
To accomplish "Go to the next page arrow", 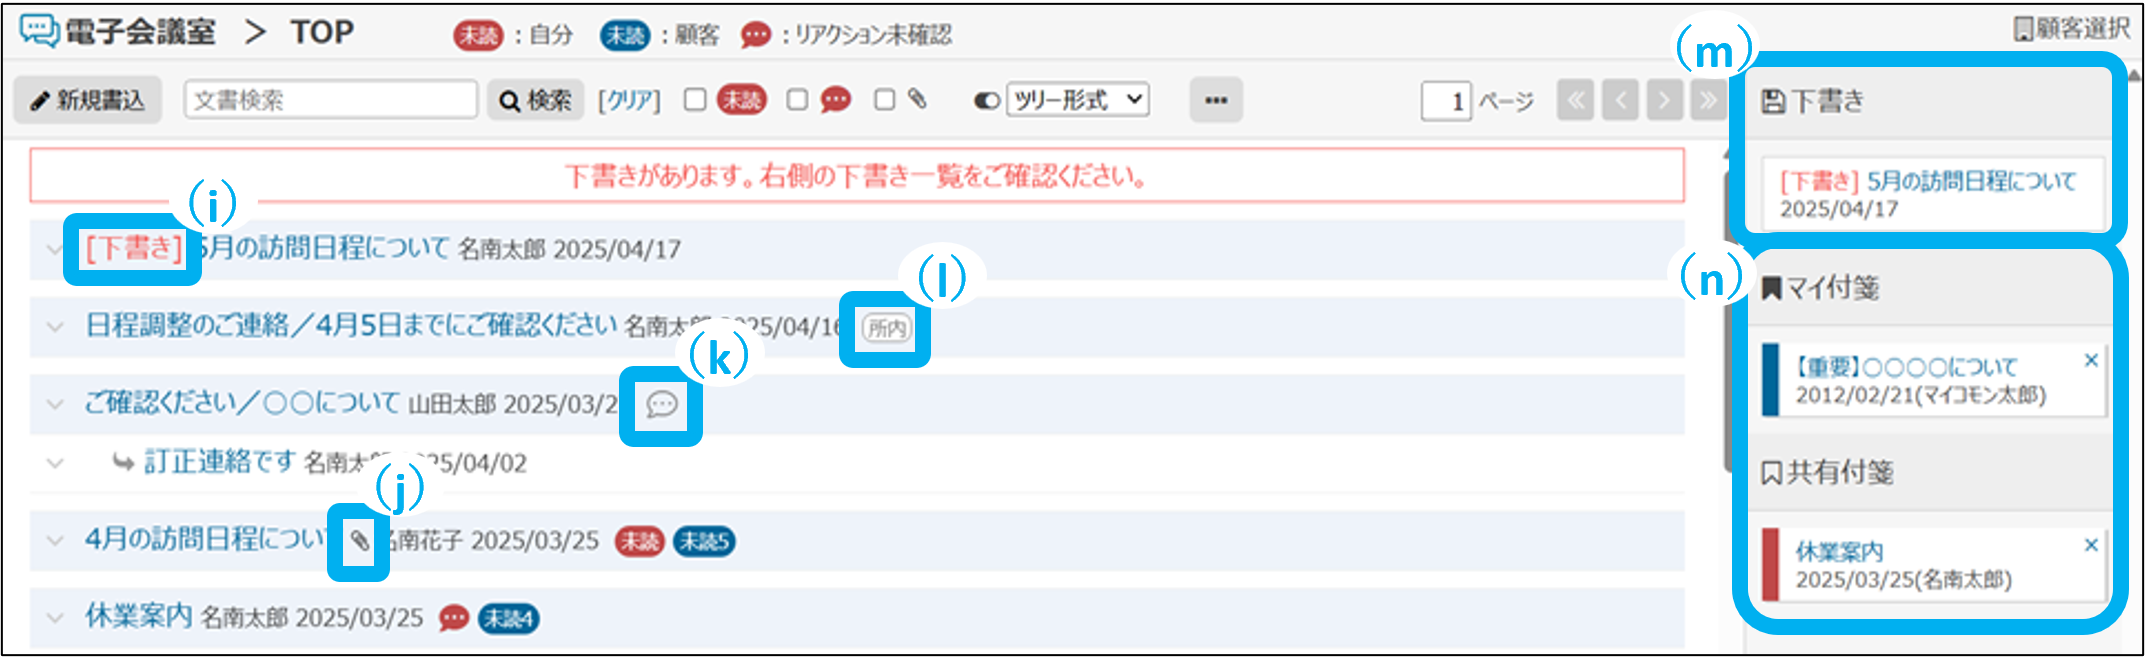I will (x=1664, y=100).
